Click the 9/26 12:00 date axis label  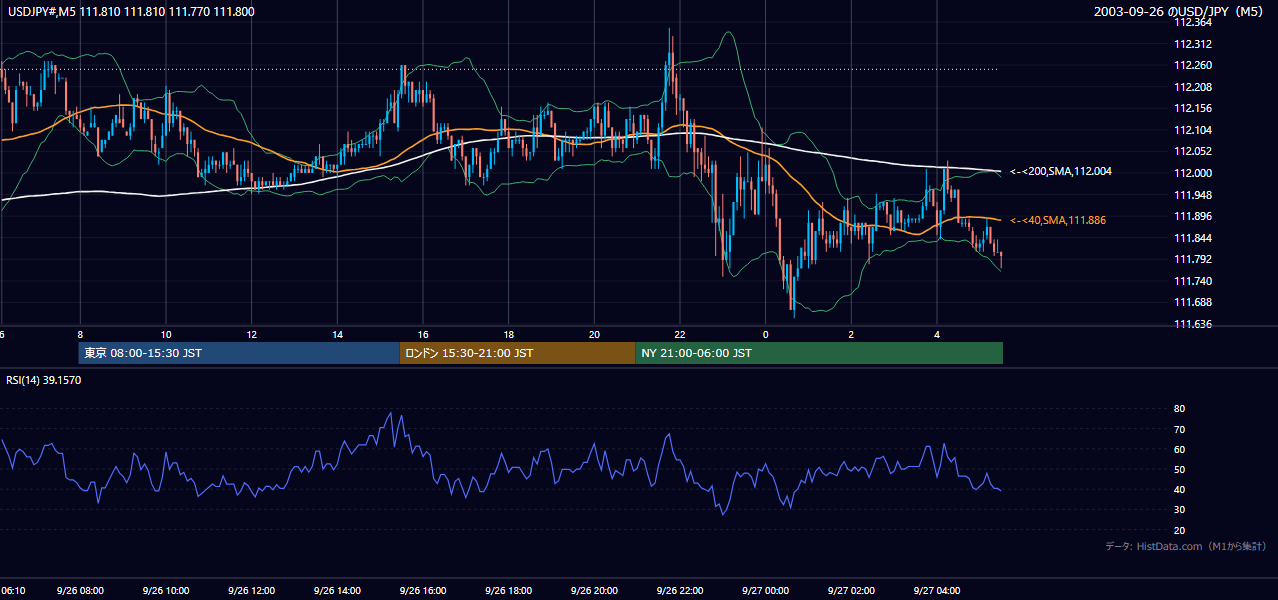[251, 591]
